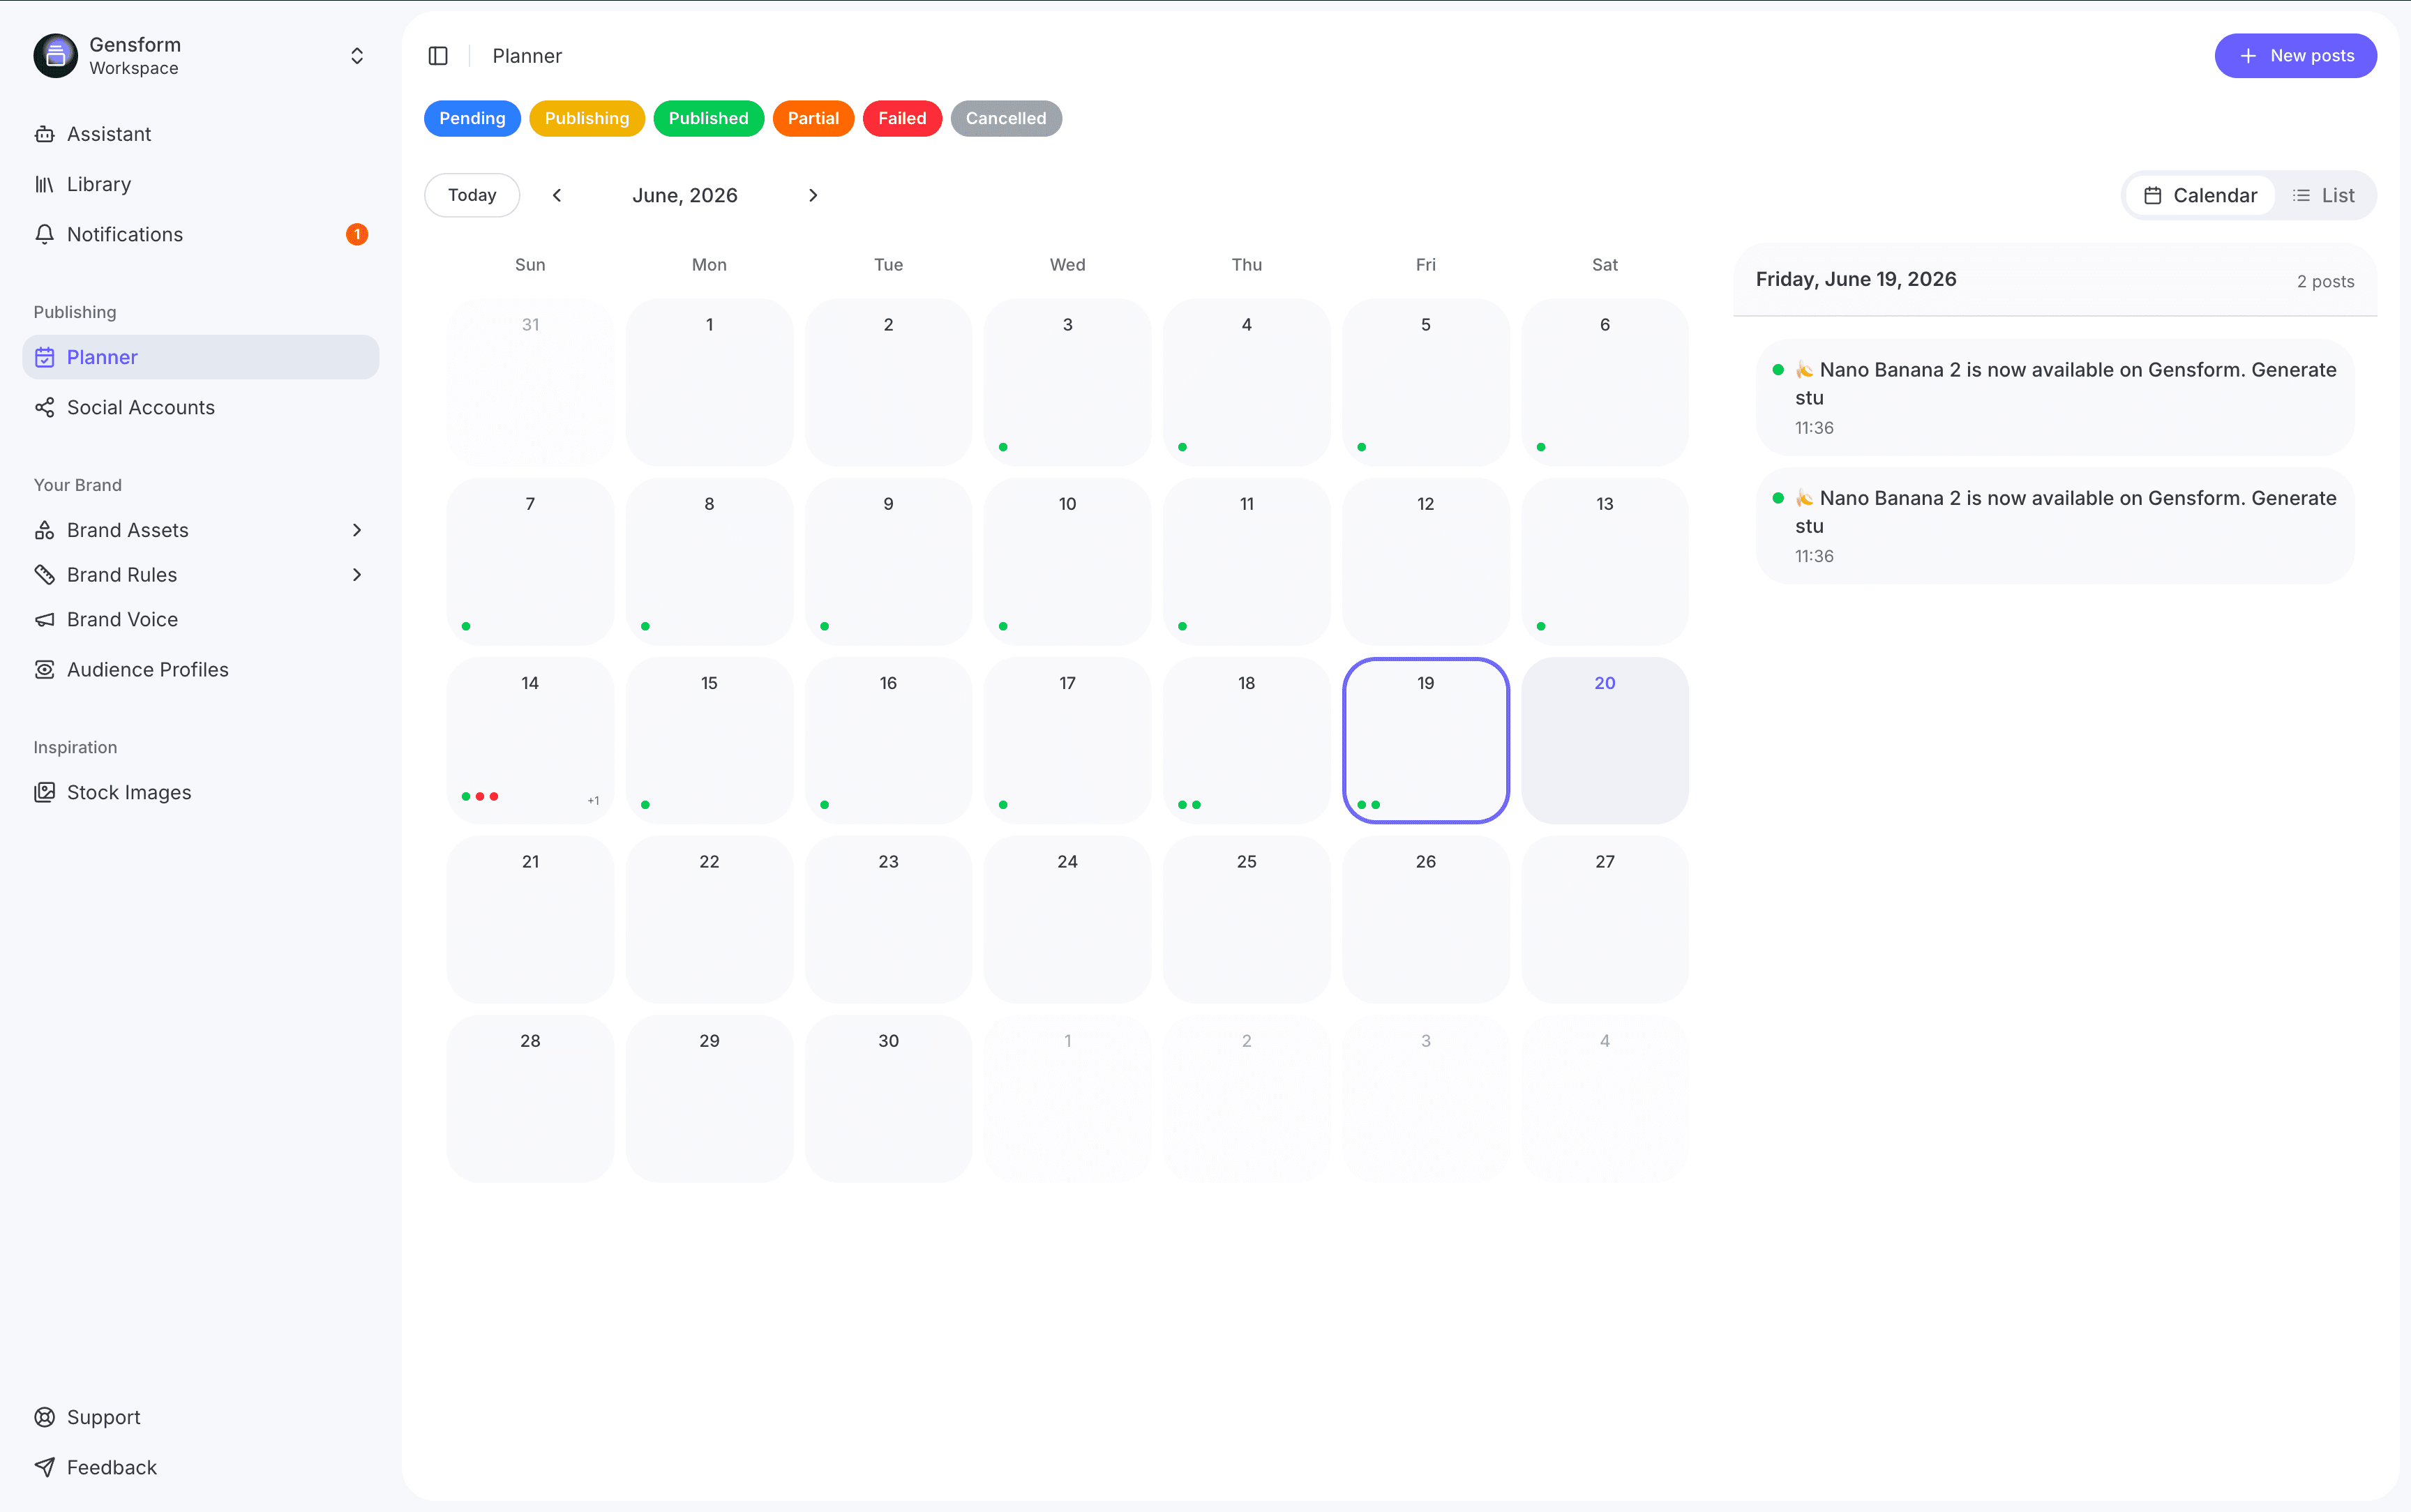Click the Library books icon
The height and width of the screenshot is (1512, 2411).
[44, 184]
